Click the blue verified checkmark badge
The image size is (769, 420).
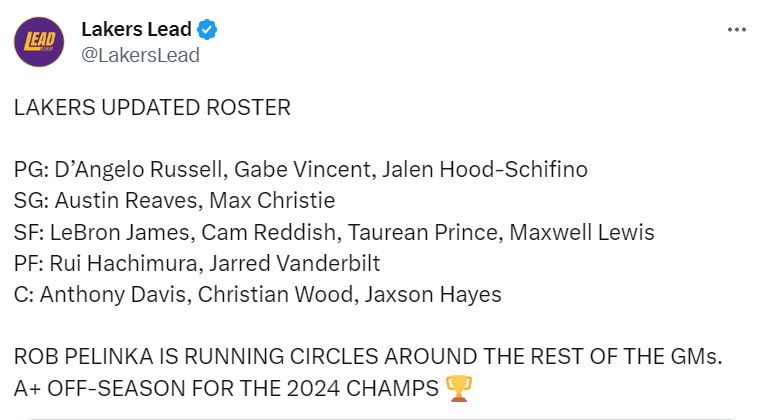(x=207, y=30)
